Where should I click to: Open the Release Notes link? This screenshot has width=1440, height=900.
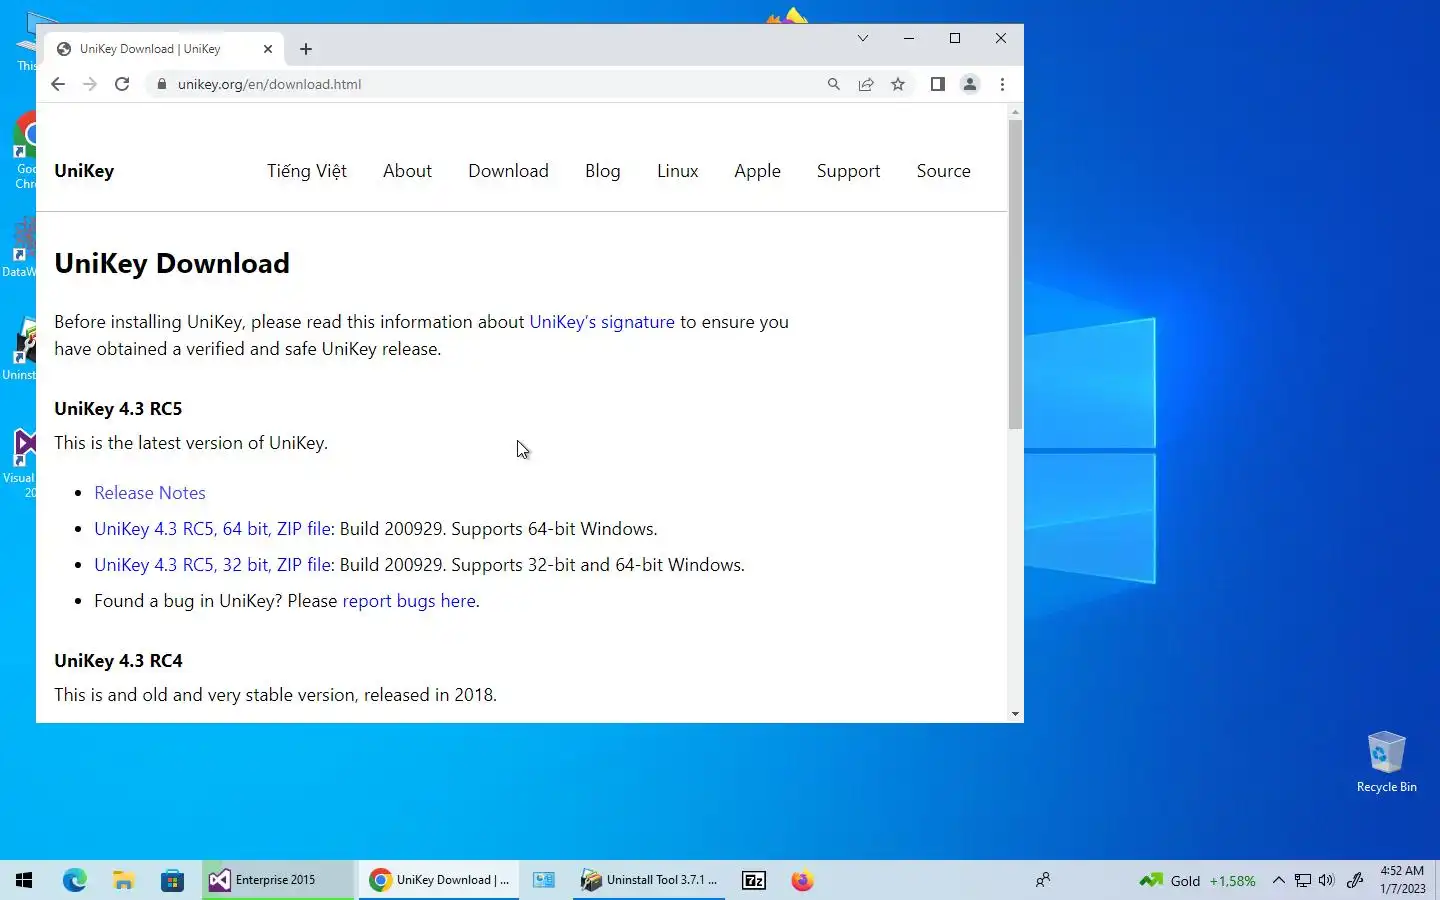[x=150, y=493]
